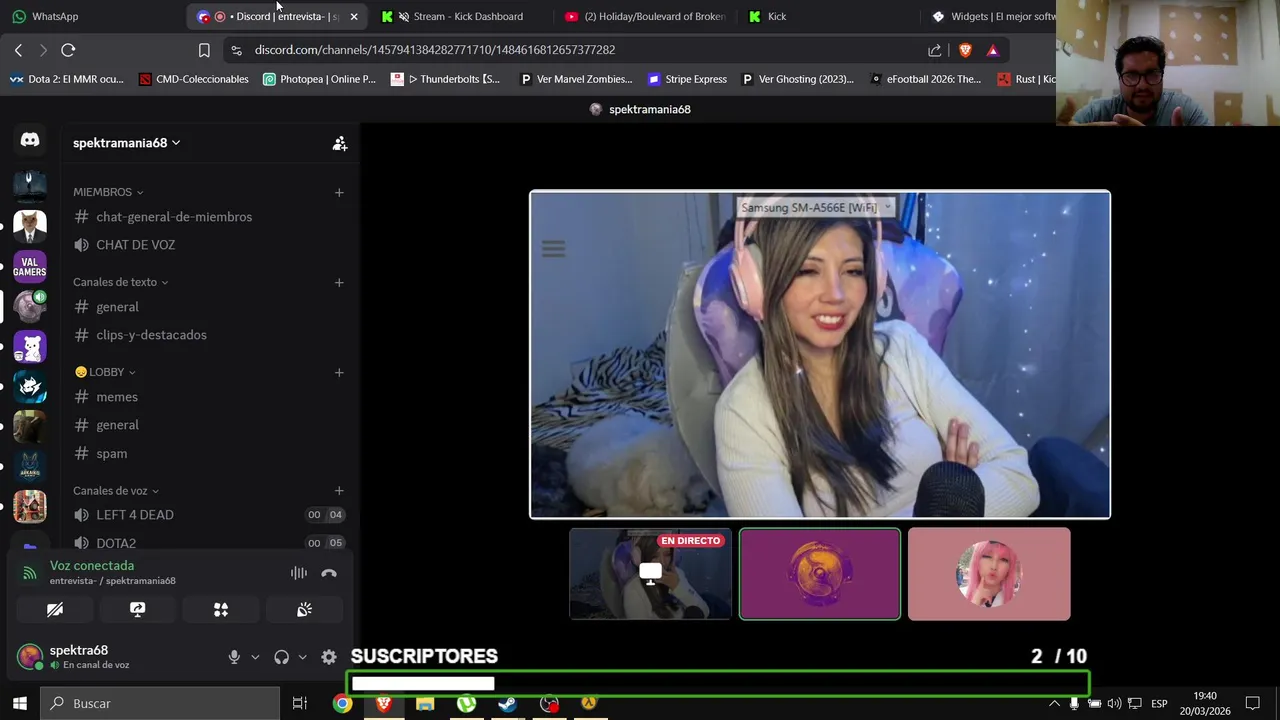
Task: Reload the page in browser
Action: (68, 50)
